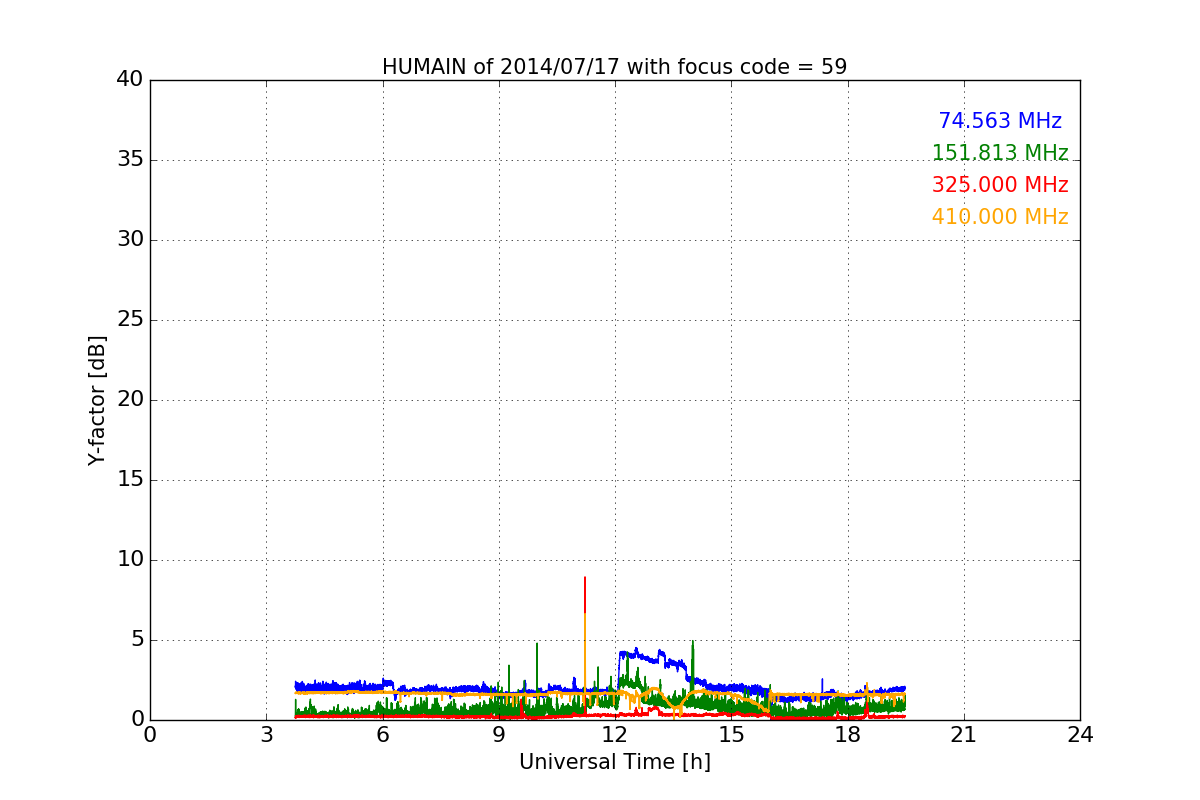This screenshot has width=1200, height=800.
Task: Click the y-axis tick label '10'
Action: pos(130,560)
